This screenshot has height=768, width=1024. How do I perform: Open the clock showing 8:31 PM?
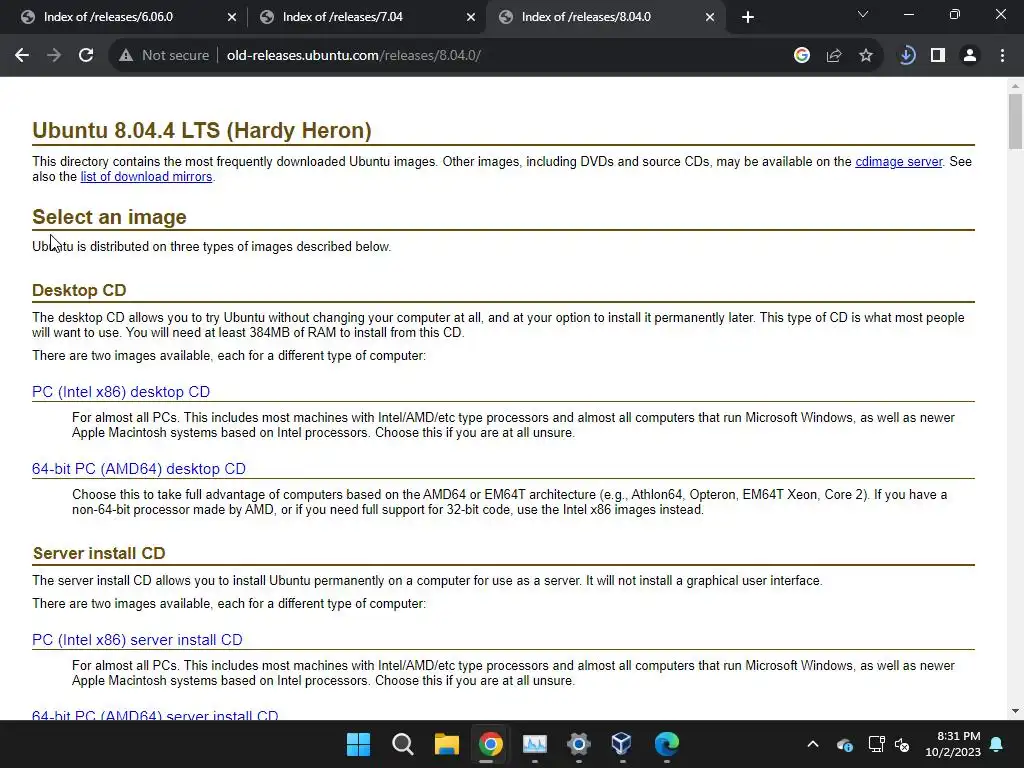coord(953,744)
